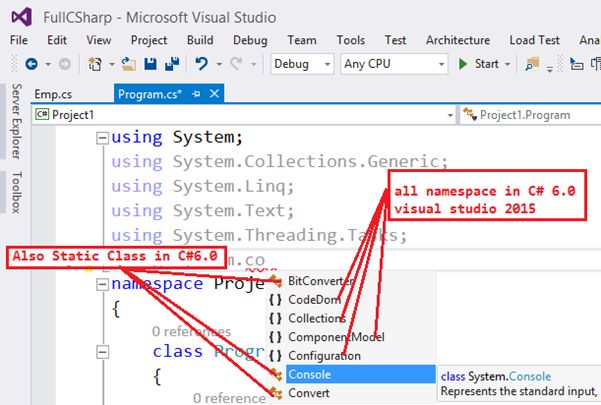The image size is (601, 405).
Task: Select Collections in the IntelliSense list
Action: click(317, 318)
